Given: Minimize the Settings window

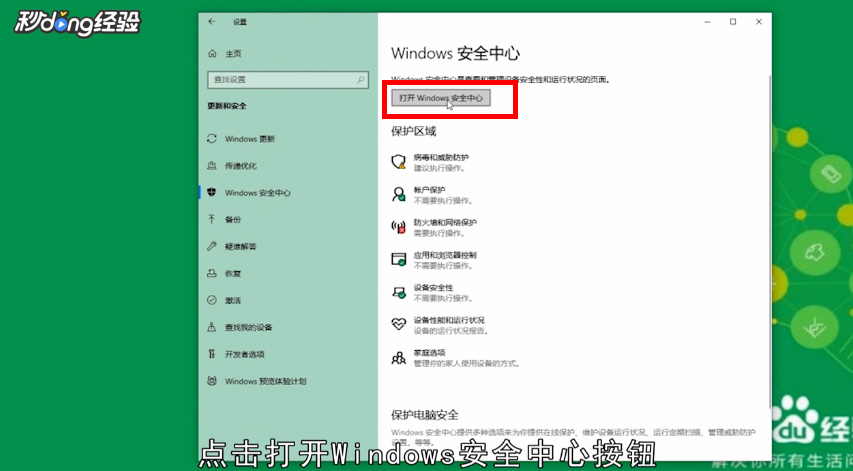Looking at the screenshot, I should (x=707, y=22).
